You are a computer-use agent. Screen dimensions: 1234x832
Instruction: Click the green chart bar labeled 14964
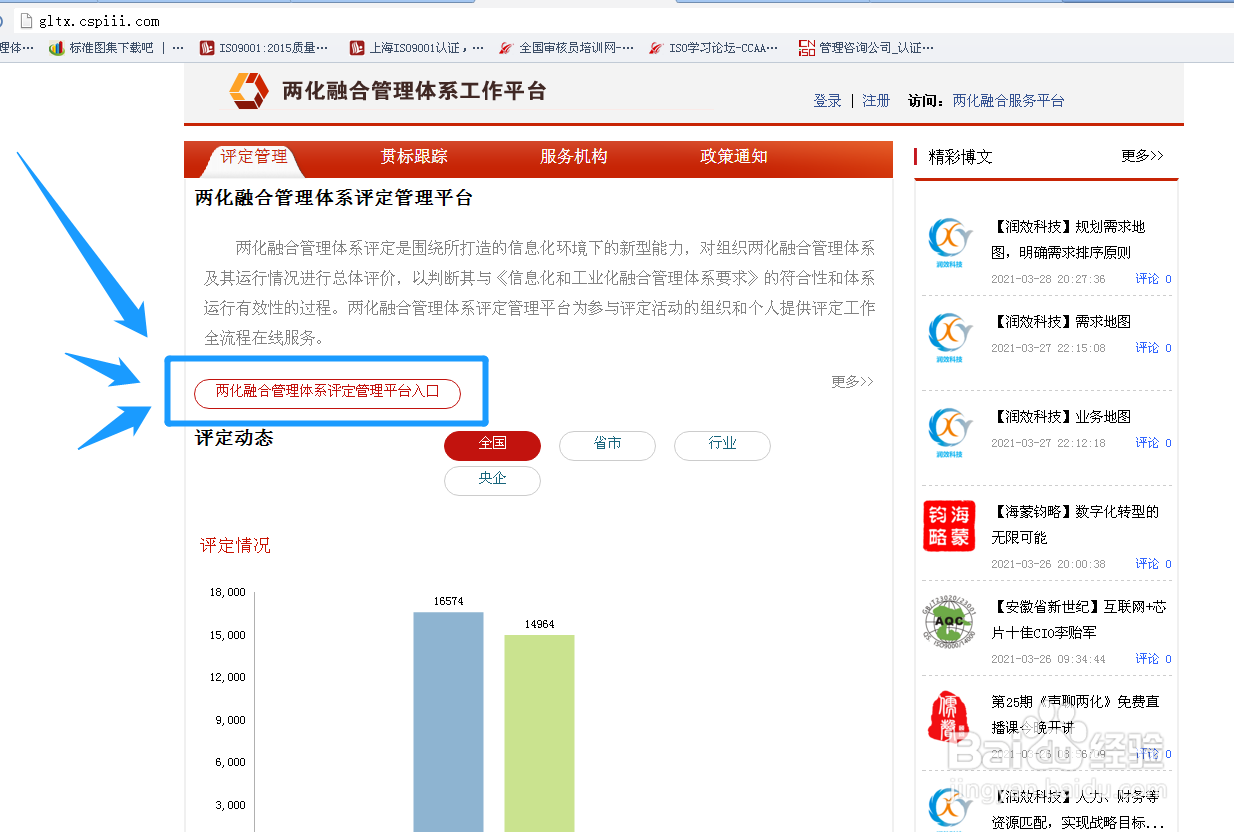point(539,733)
